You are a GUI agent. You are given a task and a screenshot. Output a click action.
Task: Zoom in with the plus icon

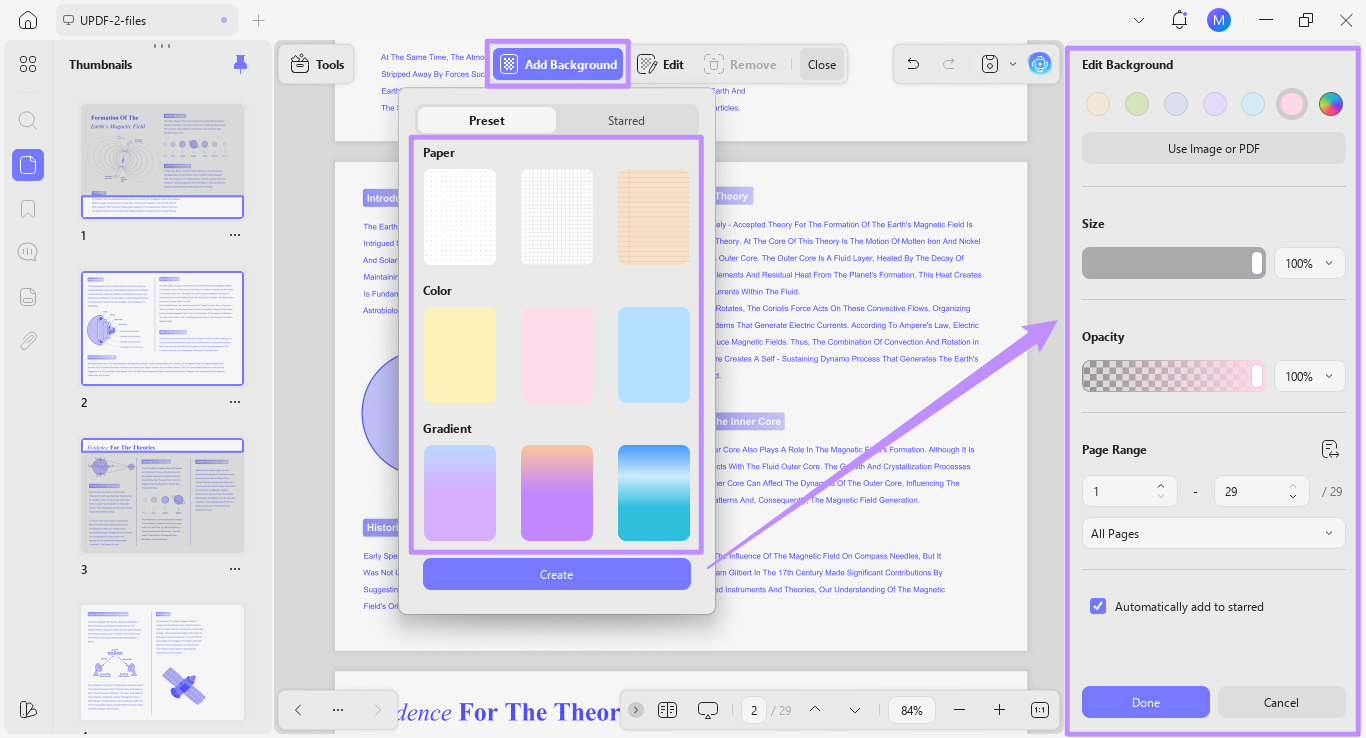click(x=999, y=710)
